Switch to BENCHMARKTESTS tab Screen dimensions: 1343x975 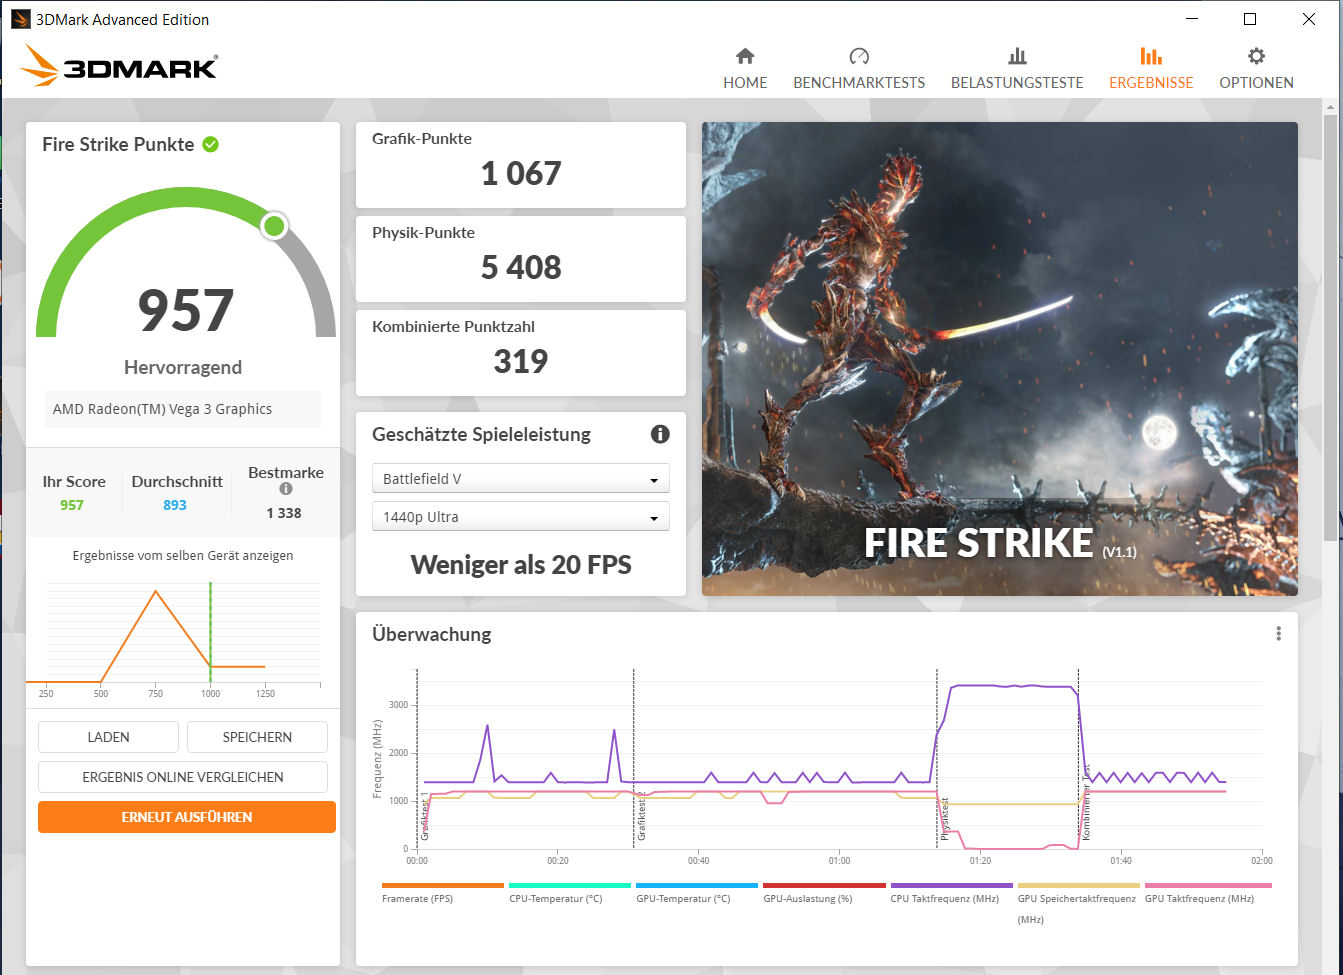click(x=859, y=69)
